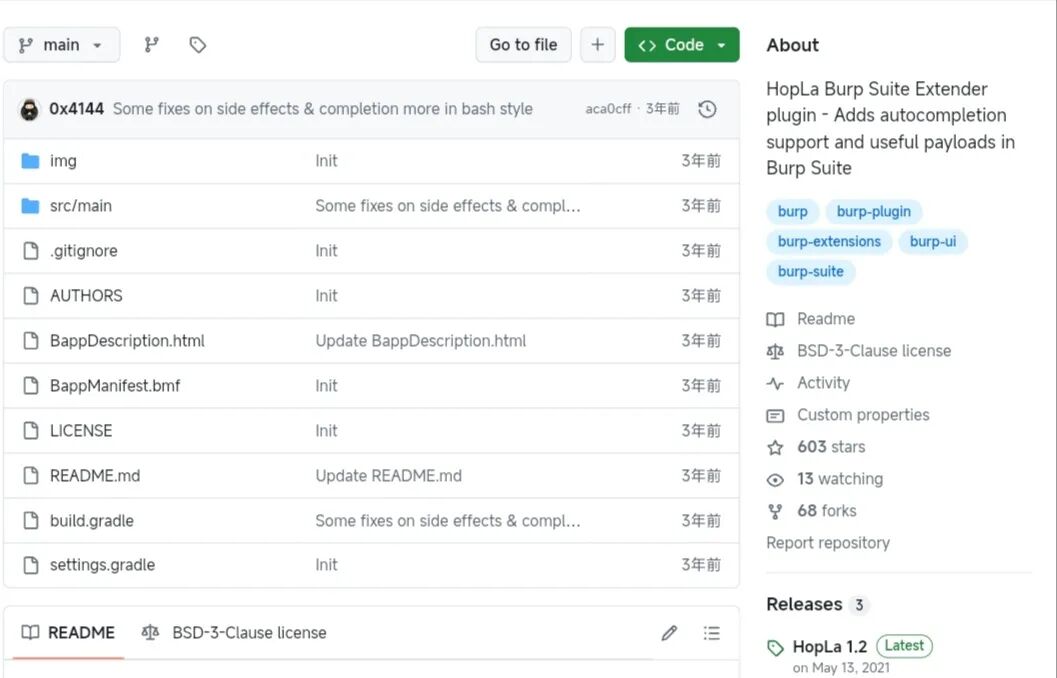Open README outline list icon
The image size is (1057, 678).
(x=711, y=633)
